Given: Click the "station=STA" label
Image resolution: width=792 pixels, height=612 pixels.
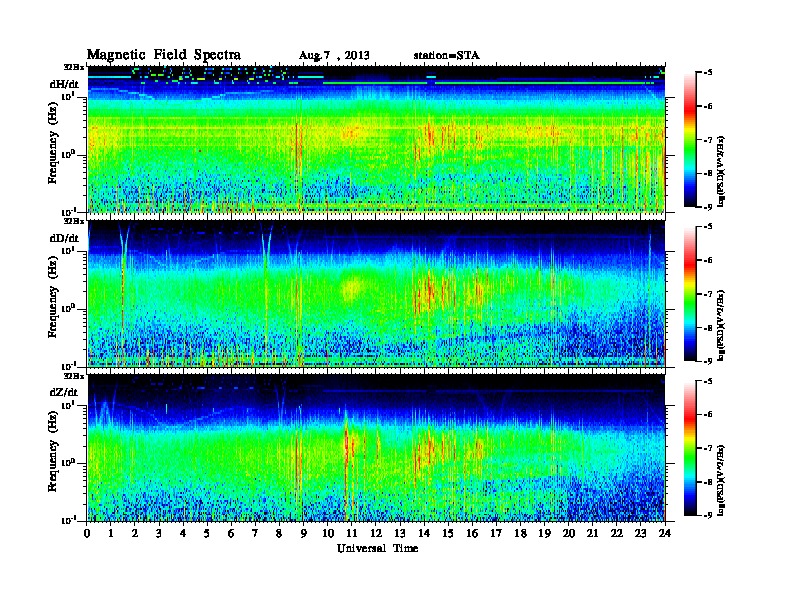Looking at the screenshot, I should pos(446,56).
